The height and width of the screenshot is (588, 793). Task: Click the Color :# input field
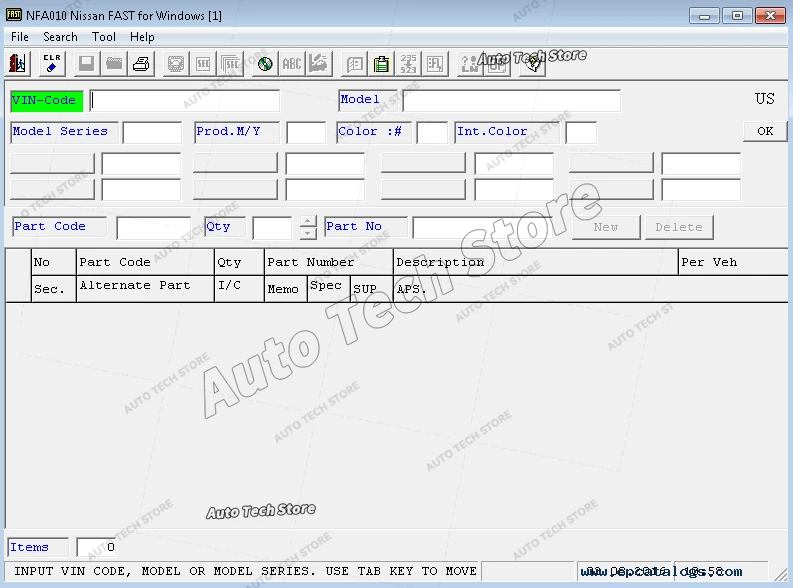point(432,132)
